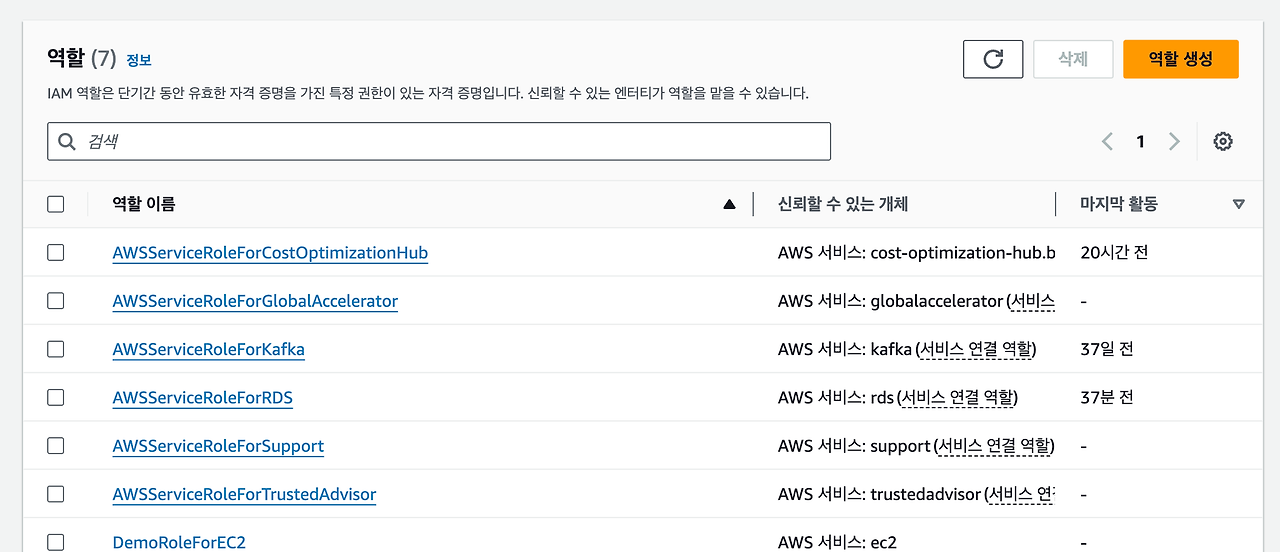1280x552 pixels.
Task: Click 서비스 연결 역할 in rds row
Action: click(957, 397)
